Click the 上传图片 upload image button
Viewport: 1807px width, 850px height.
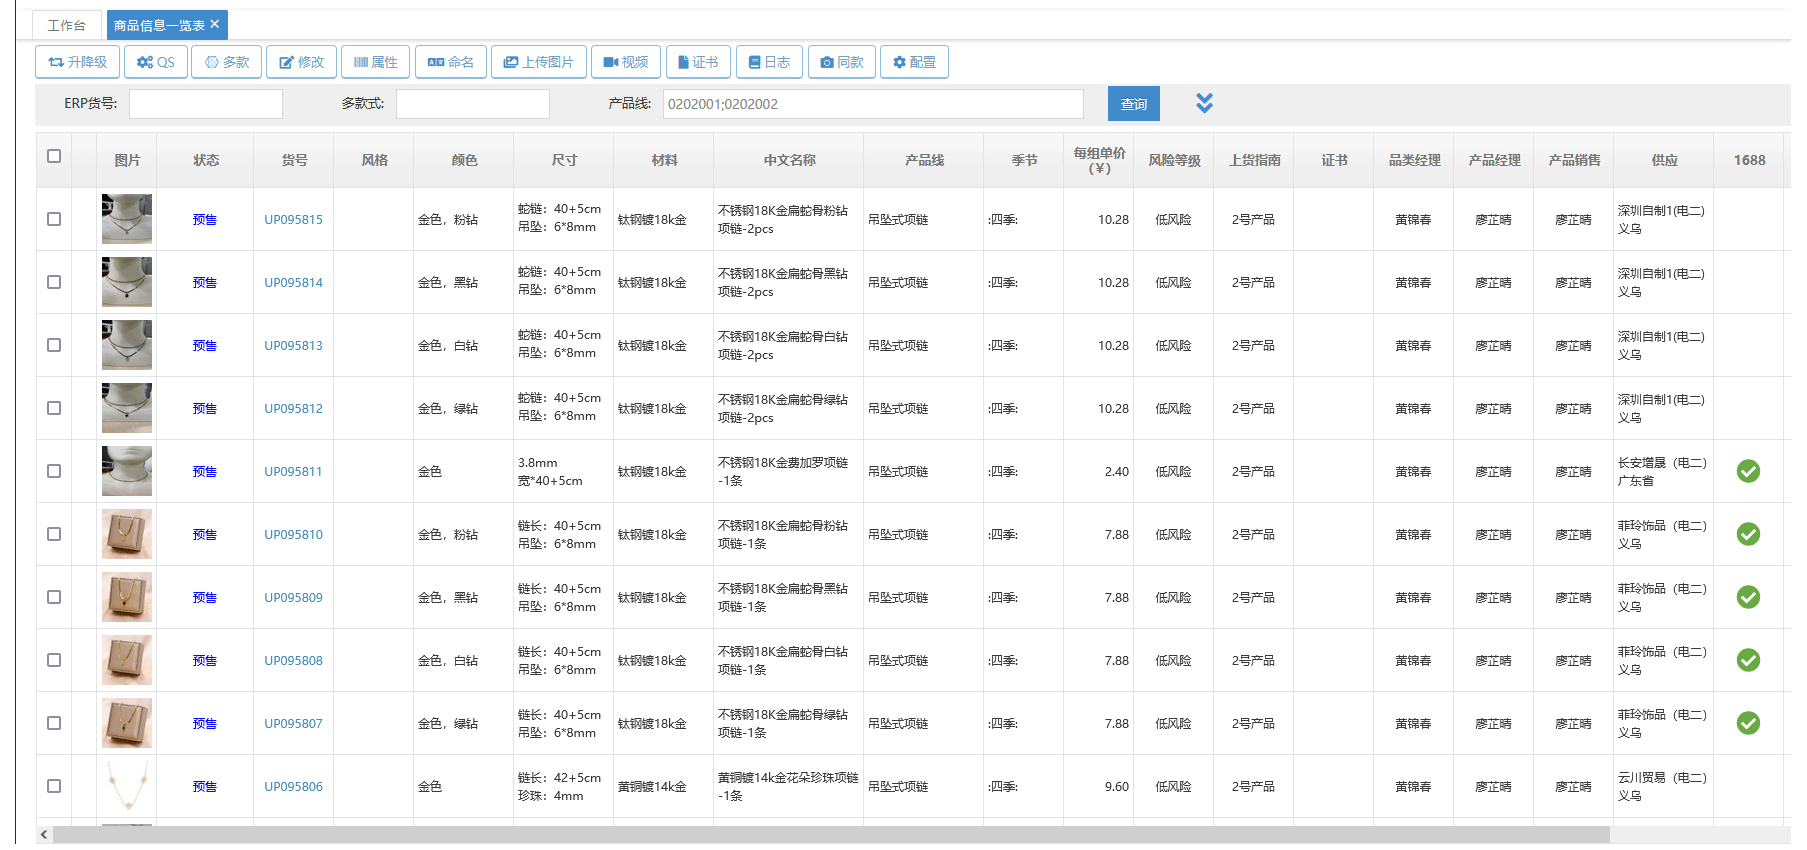pyautogui.click(x=538, y=62)
